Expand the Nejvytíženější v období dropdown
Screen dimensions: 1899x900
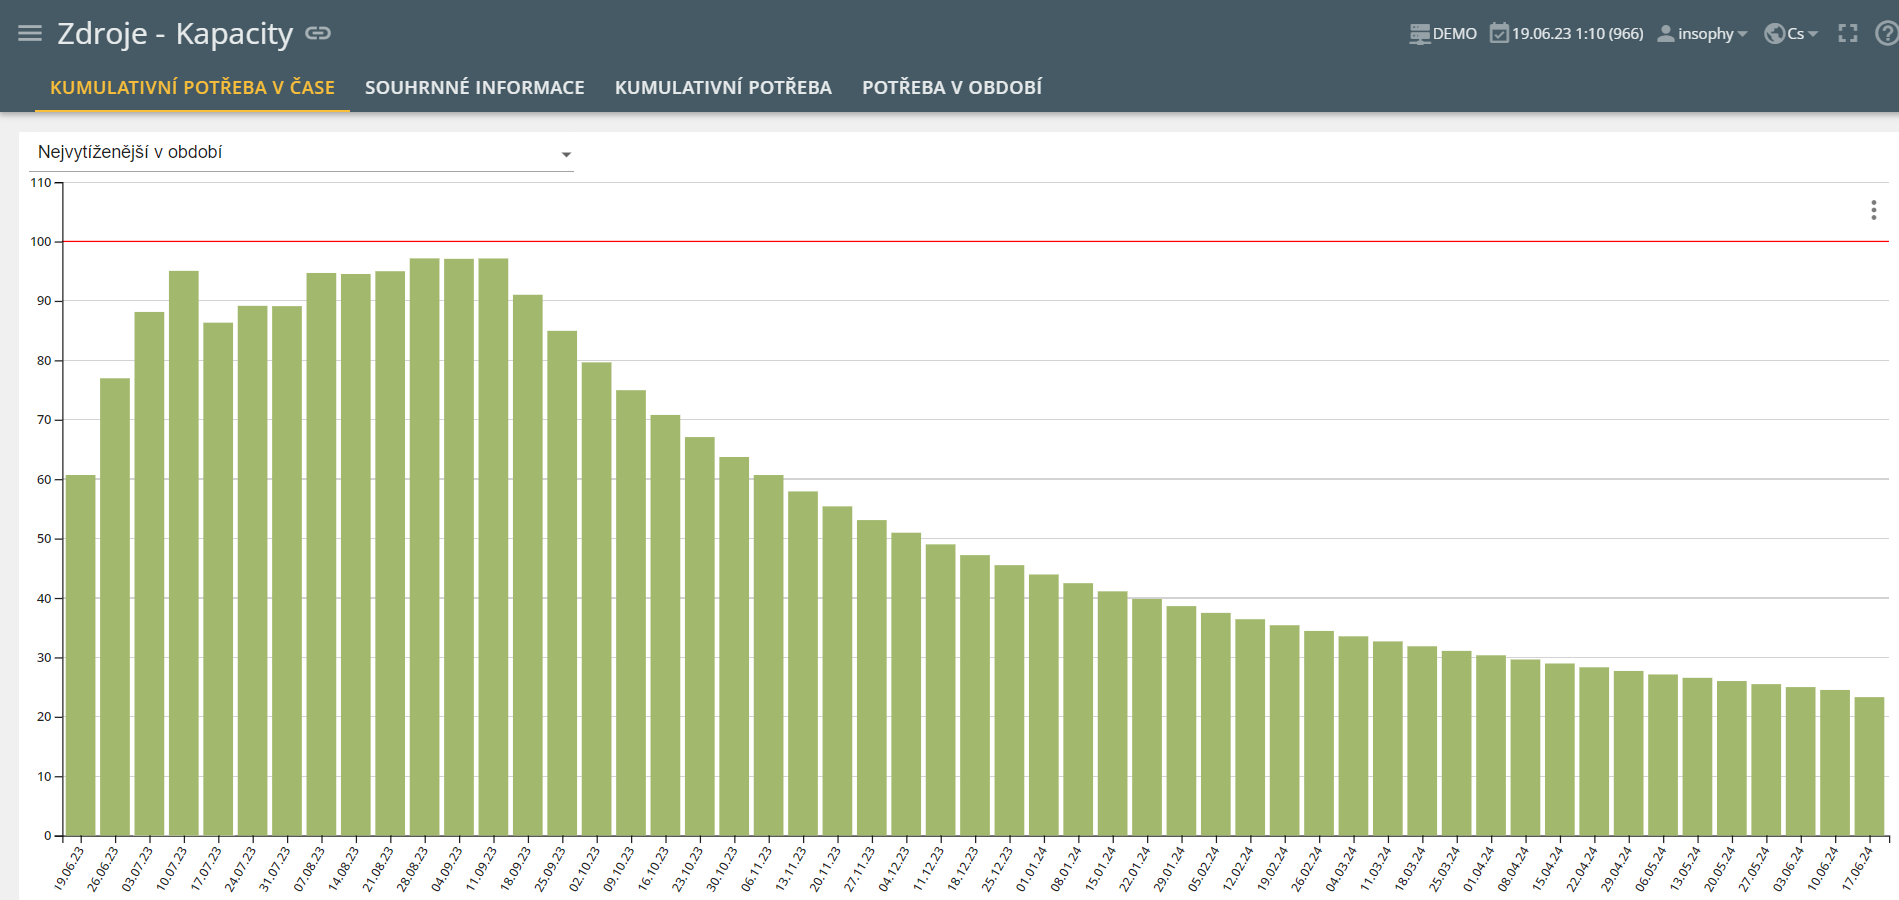(x=566, y=154)
